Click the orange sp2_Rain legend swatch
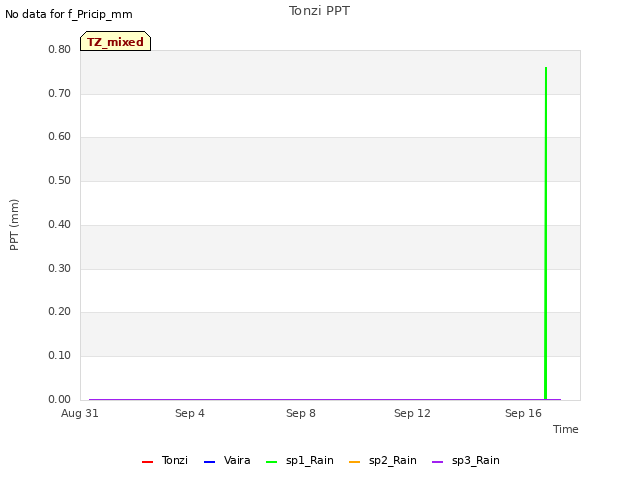The width and height of the screenshot is (640, 480). (355, 462)
